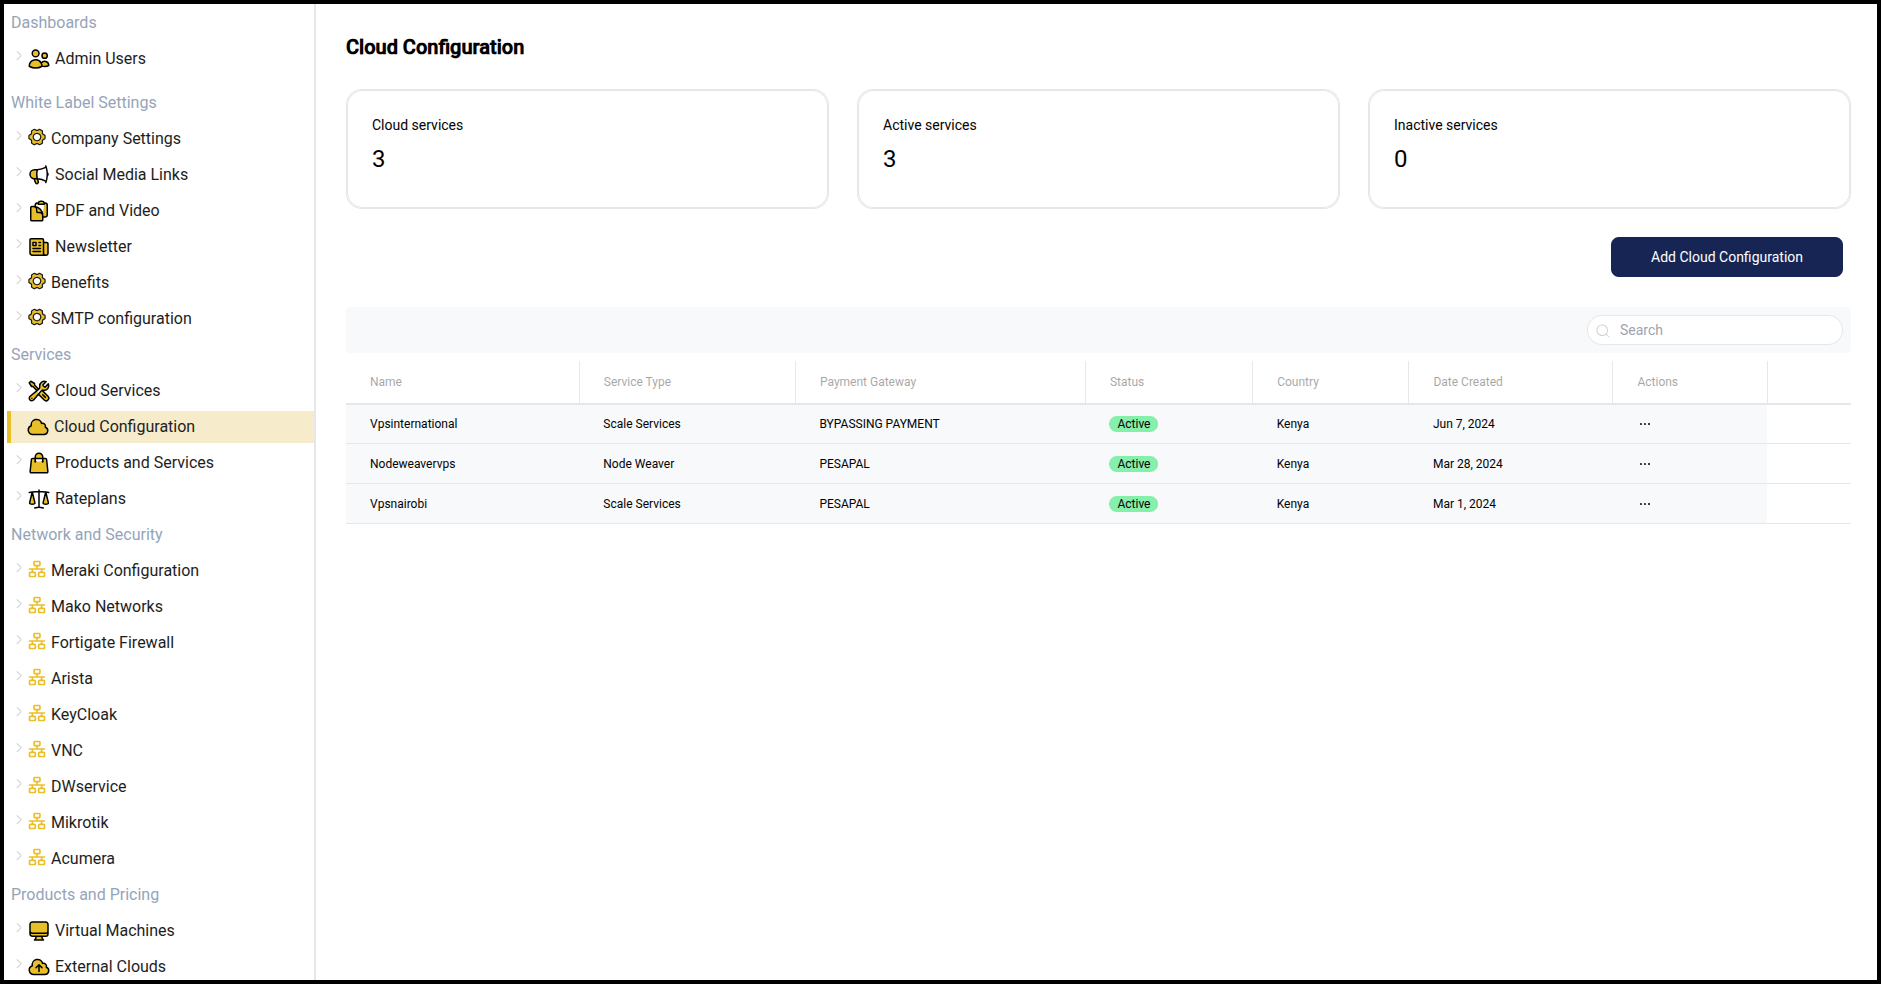Viewport: 1881px width, 984px height.
Task: Click the PDF and Video document icon
Action: point(39,211)
